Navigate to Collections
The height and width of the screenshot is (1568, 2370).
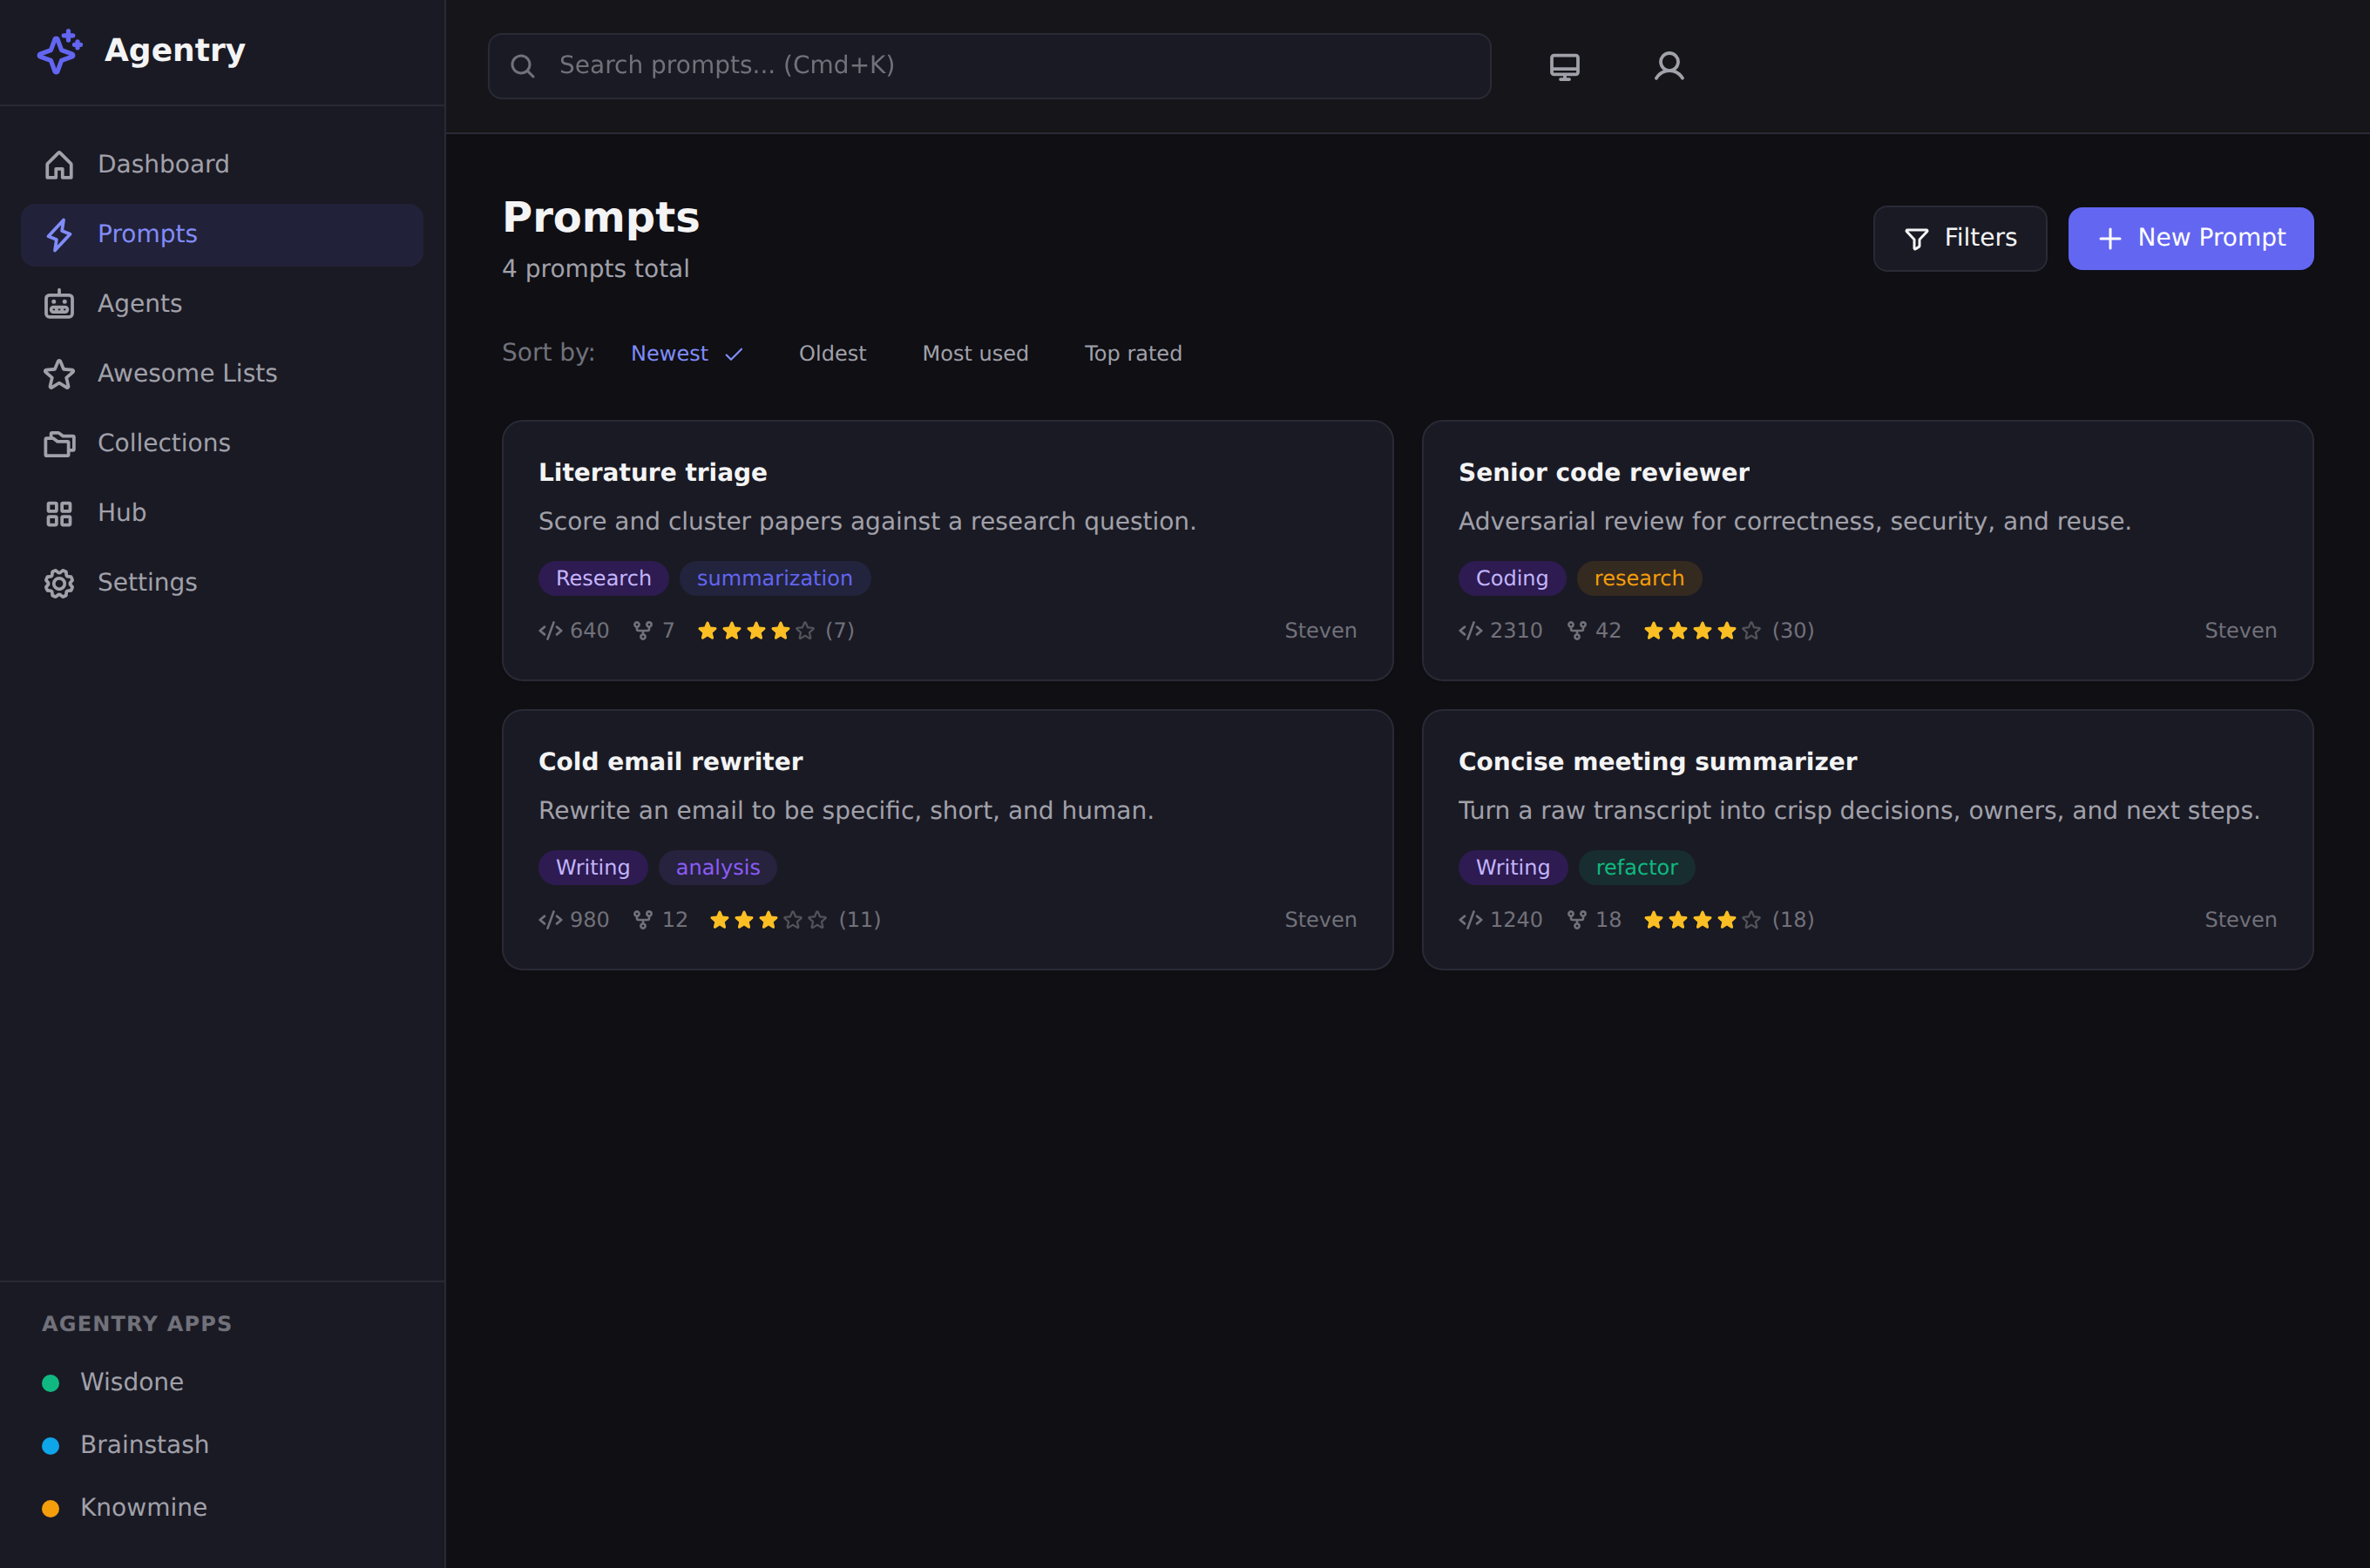click(x=222, y=444)
